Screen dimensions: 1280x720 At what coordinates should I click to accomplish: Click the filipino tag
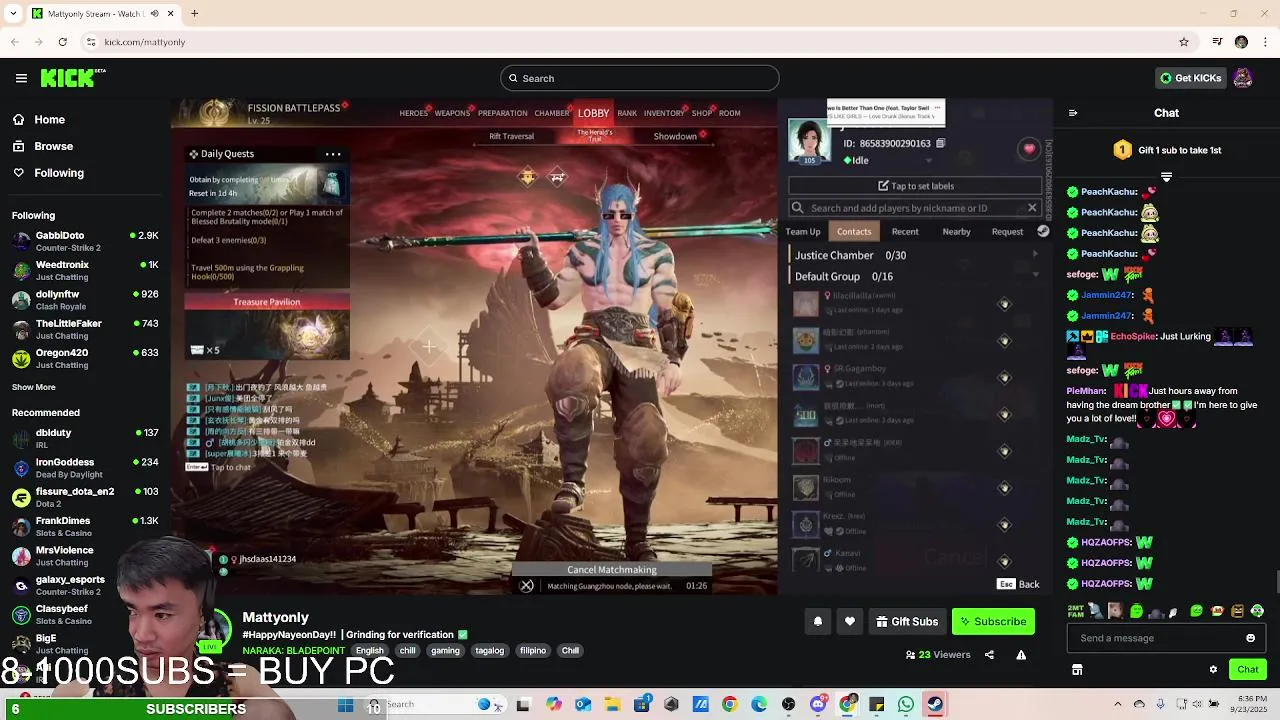533,650
